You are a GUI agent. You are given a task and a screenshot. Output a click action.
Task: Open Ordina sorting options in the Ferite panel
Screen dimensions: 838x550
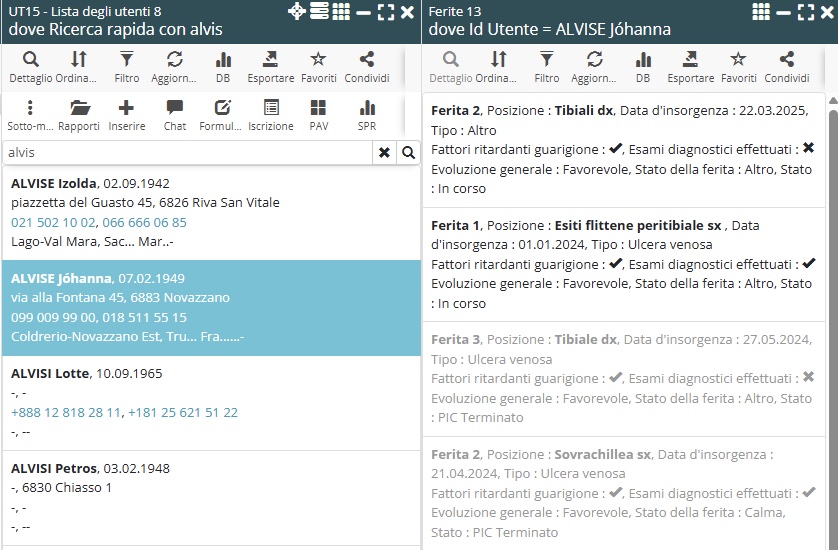tap(498, 67)
